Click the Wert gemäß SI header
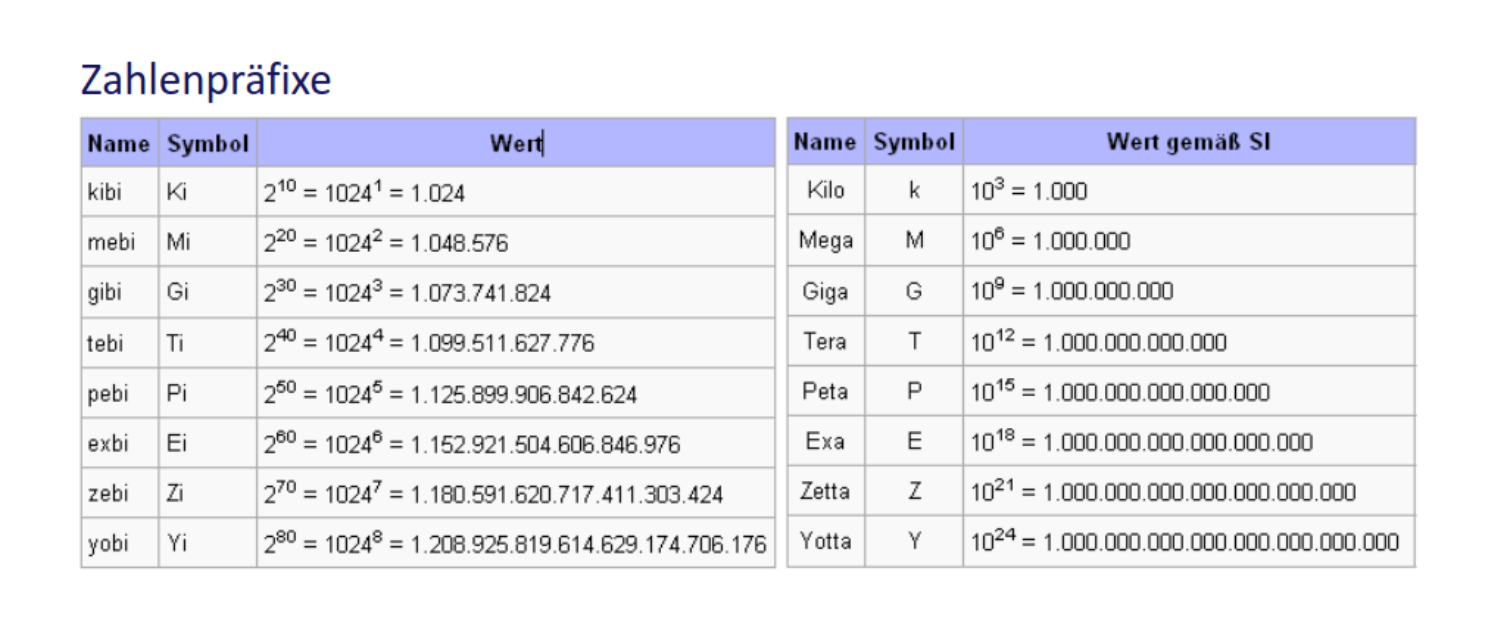The image size is (1507, 632). [x=1188, y=142]
